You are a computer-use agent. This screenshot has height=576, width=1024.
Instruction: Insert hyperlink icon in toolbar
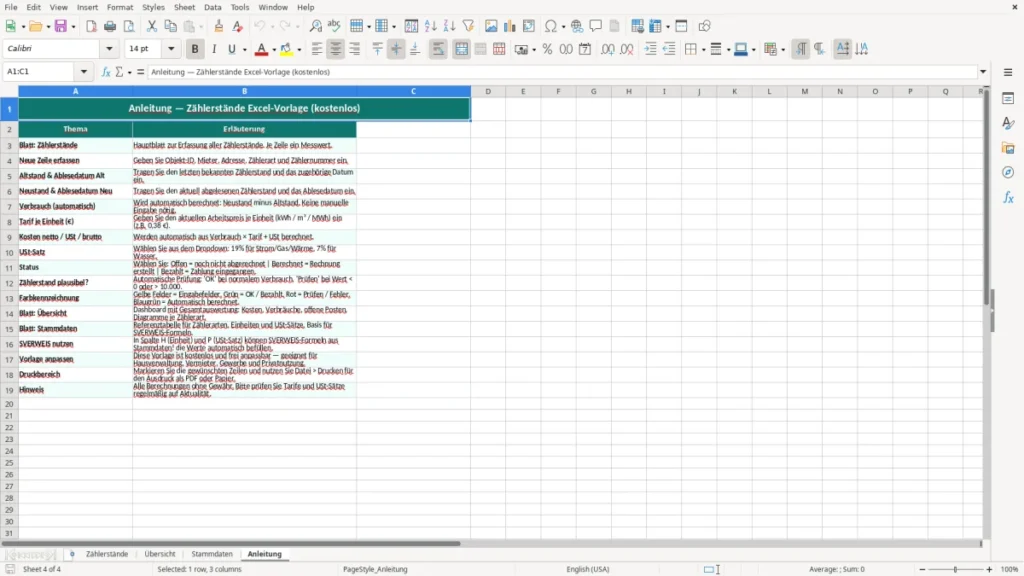click(x=577, y=26)
